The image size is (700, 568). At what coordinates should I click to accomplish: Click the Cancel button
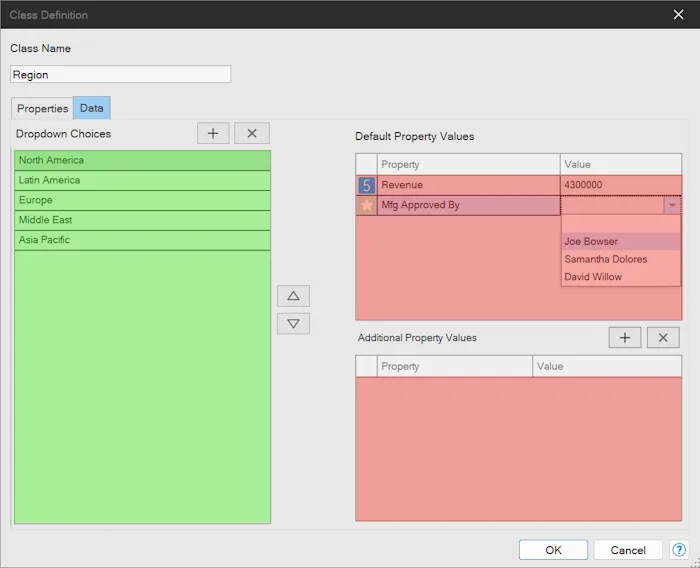tap(628, 550)
